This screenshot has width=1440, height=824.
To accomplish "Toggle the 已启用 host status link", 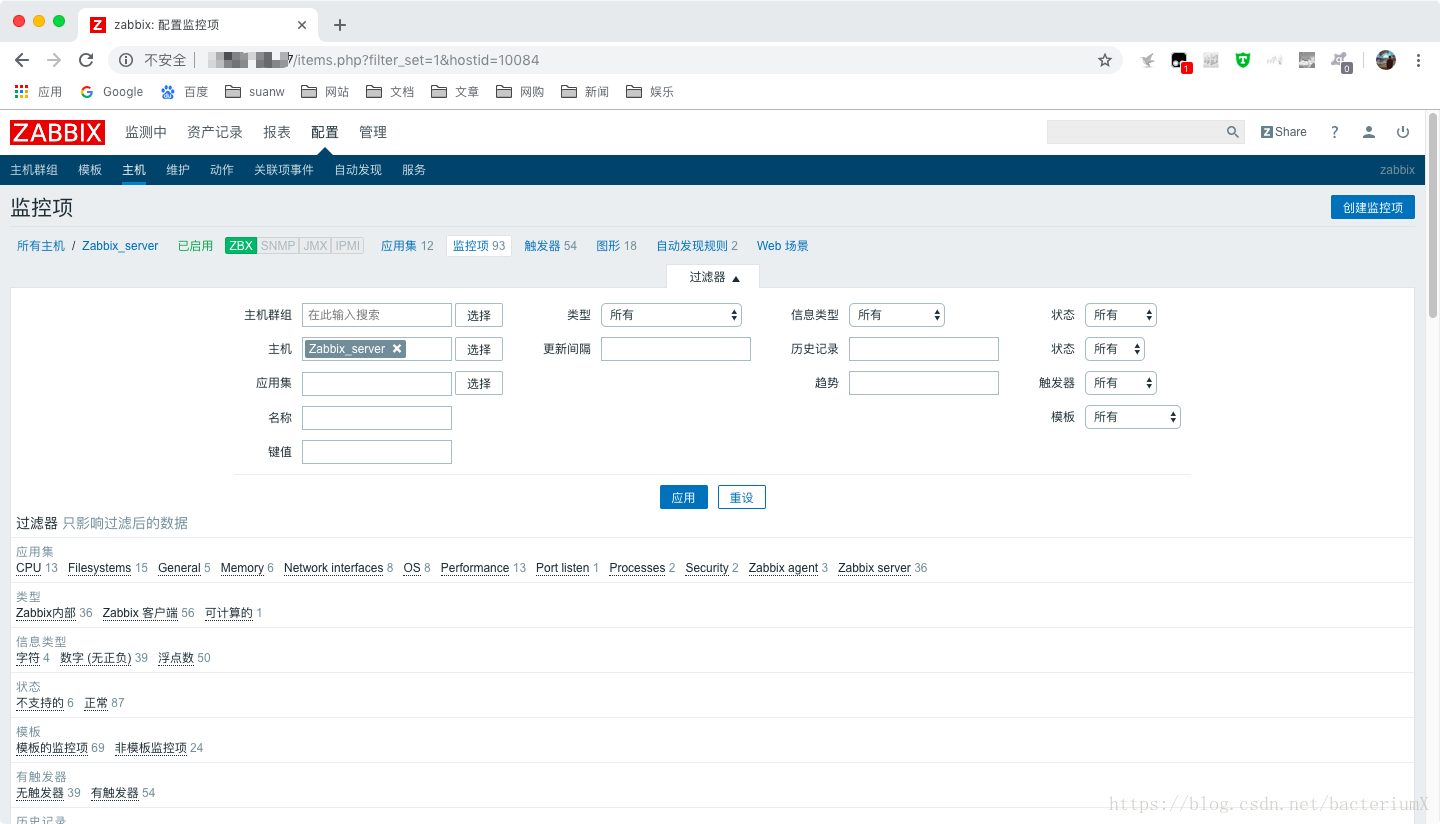I will coord(195,246).
